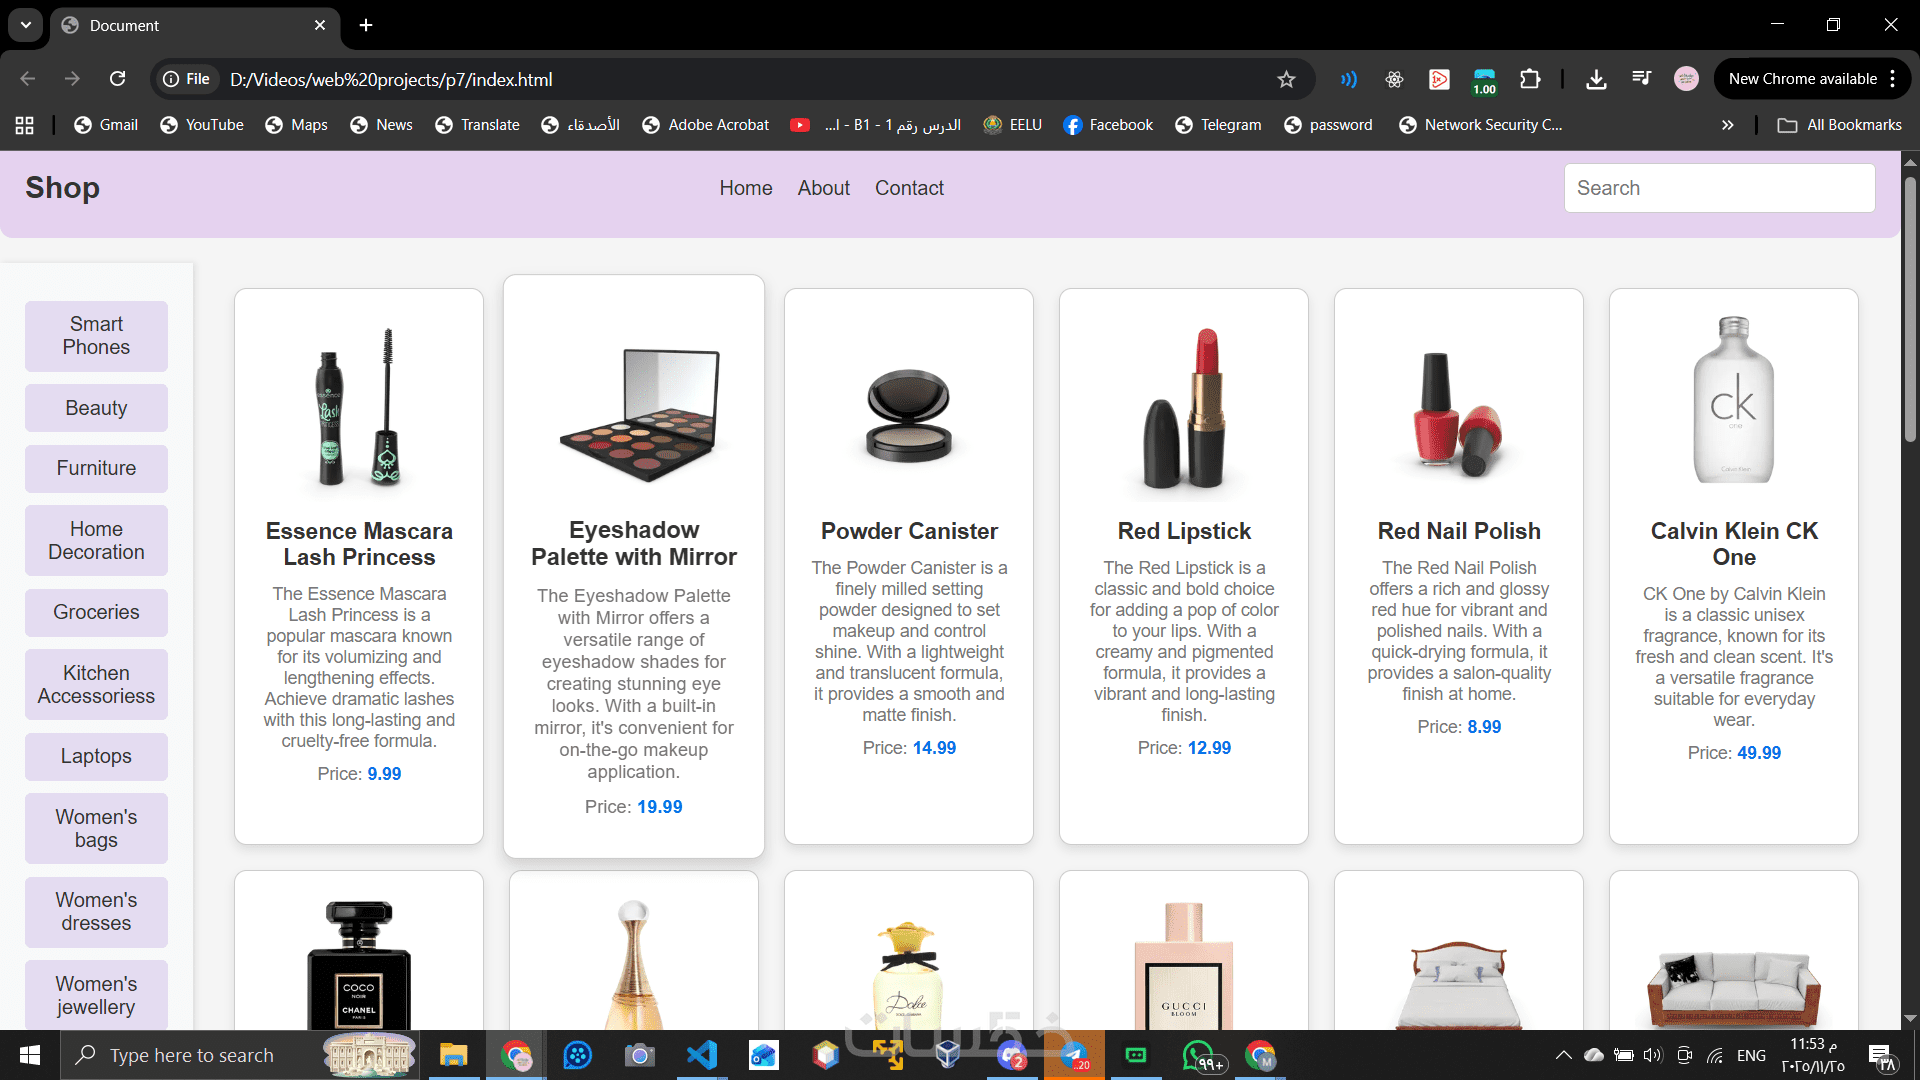Open File Explorer from the taskbar
This screenshot has height=1080, width=1920.
coord(453,1055)
